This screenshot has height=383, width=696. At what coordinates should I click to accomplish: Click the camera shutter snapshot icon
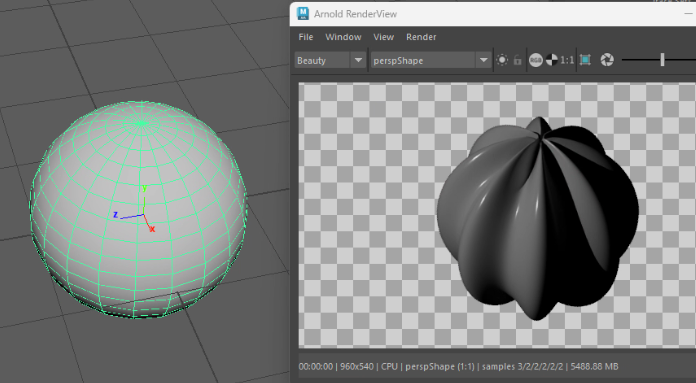[x=607, y=60]
